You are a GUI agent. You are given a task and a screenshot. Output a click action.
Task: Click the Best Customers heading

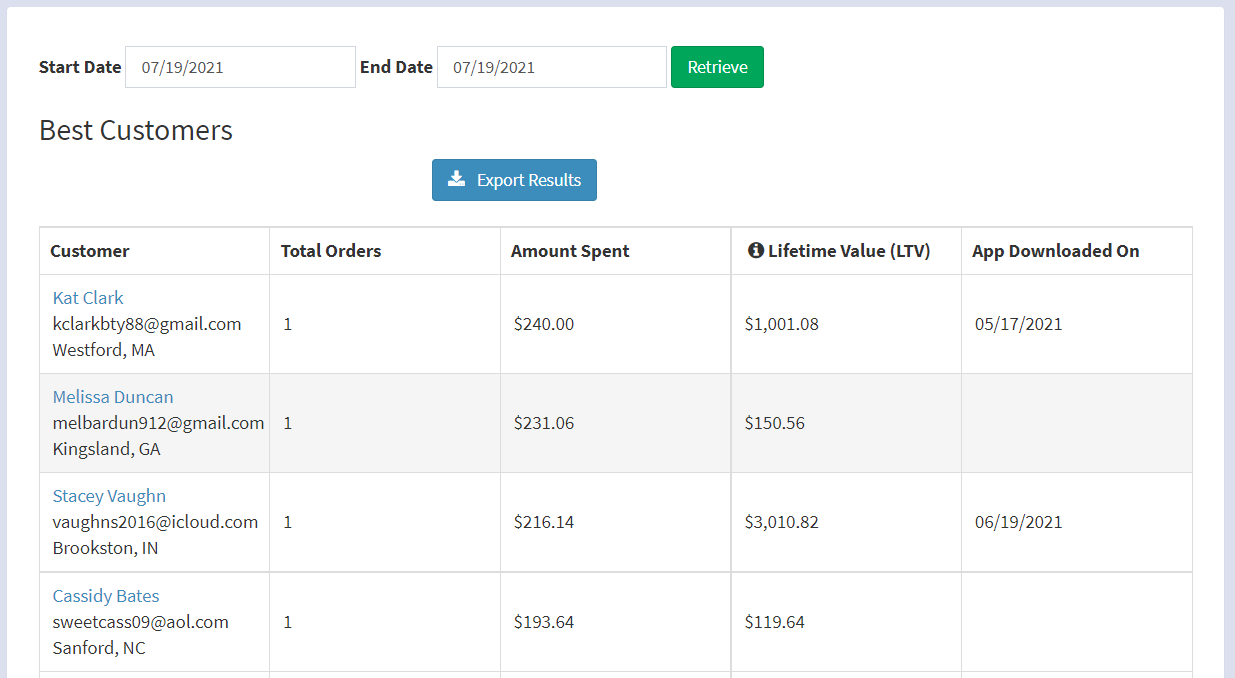pos(136,130)
